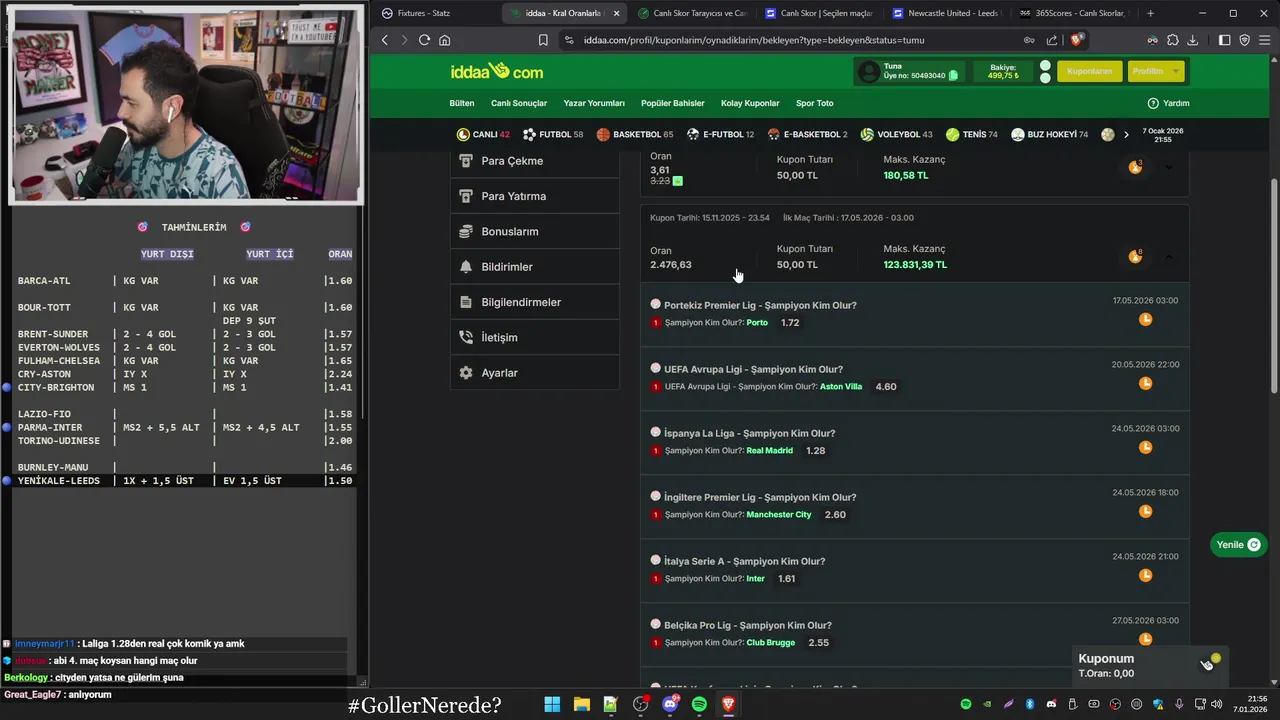Click the Yenile refresh button
This screenshot has height=720, width=1280.
[x=1238, y=545]
